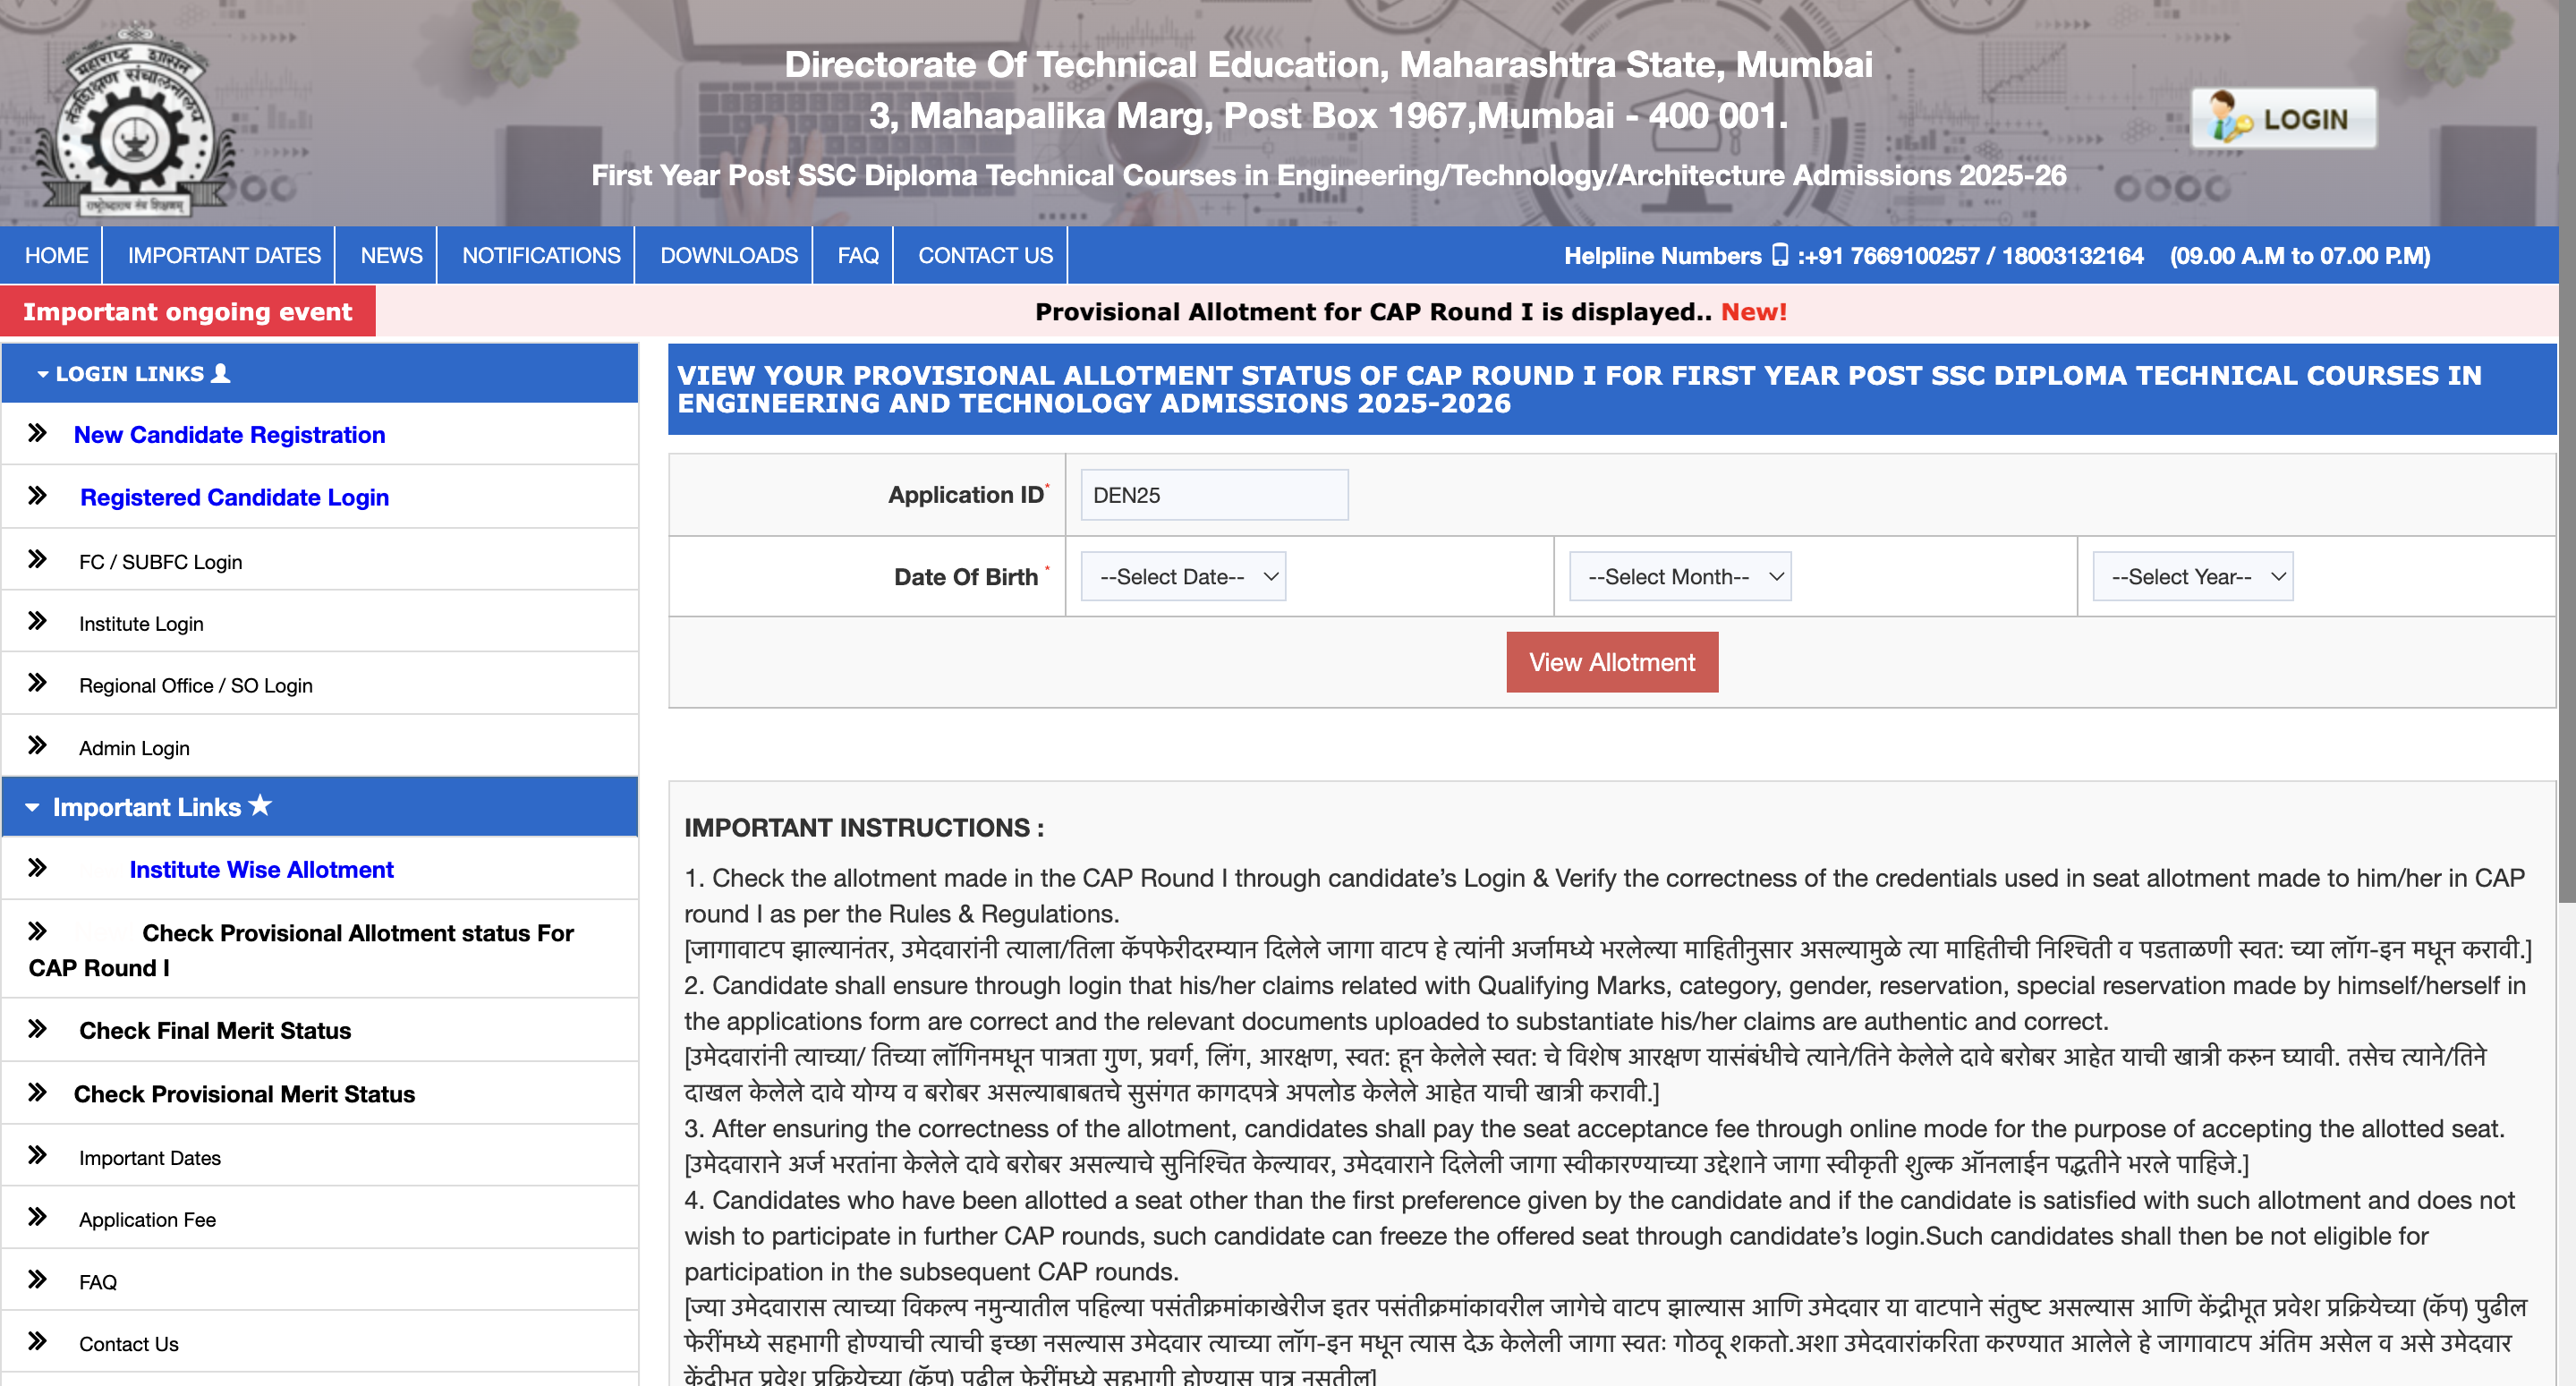Open the NOTIFICATIONS menu item

[541, 255]
